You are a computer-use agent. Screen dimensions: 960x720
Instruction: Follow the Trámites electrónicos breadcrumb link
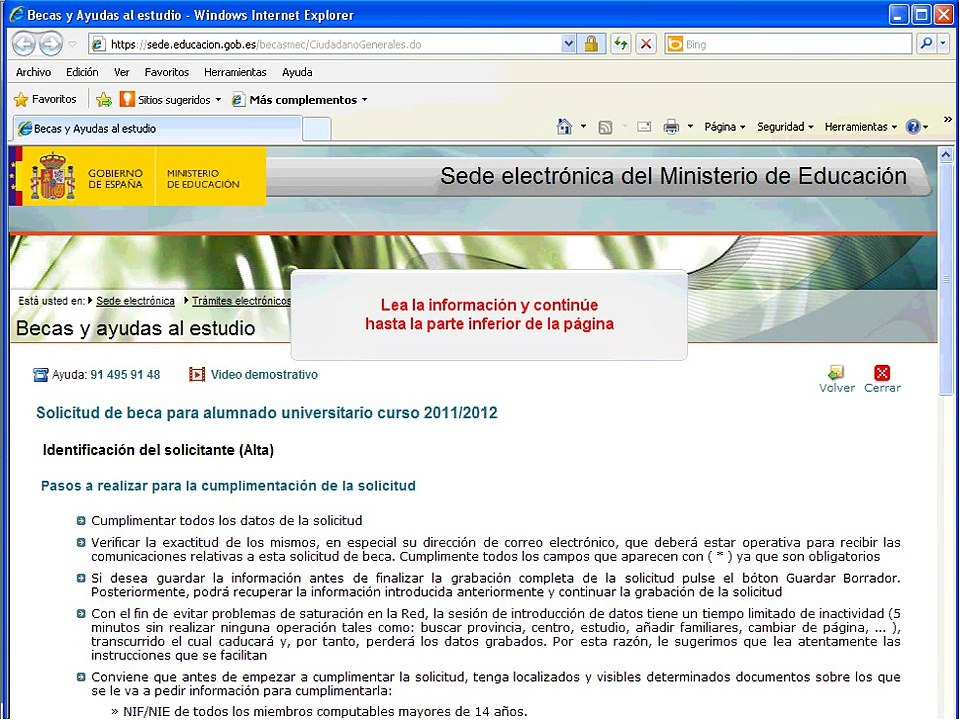click(241, 301)
